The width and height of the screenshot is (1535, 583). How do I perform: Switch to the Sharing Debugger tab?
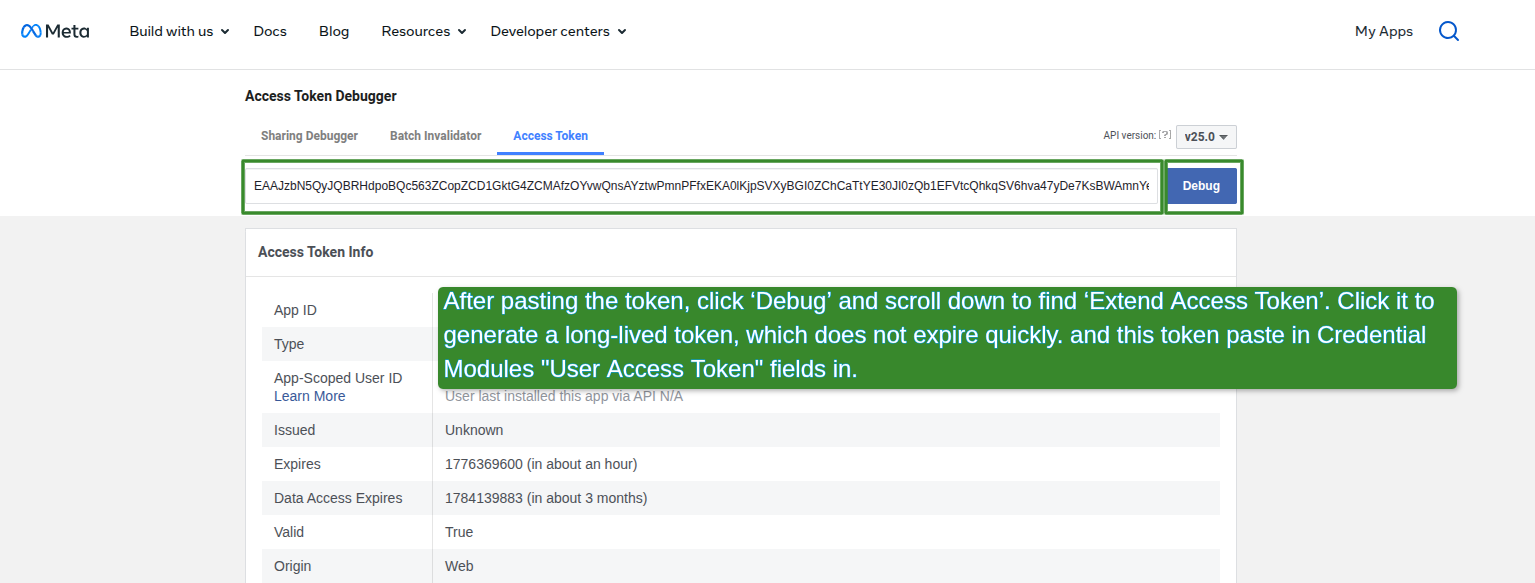coord(309,136)
